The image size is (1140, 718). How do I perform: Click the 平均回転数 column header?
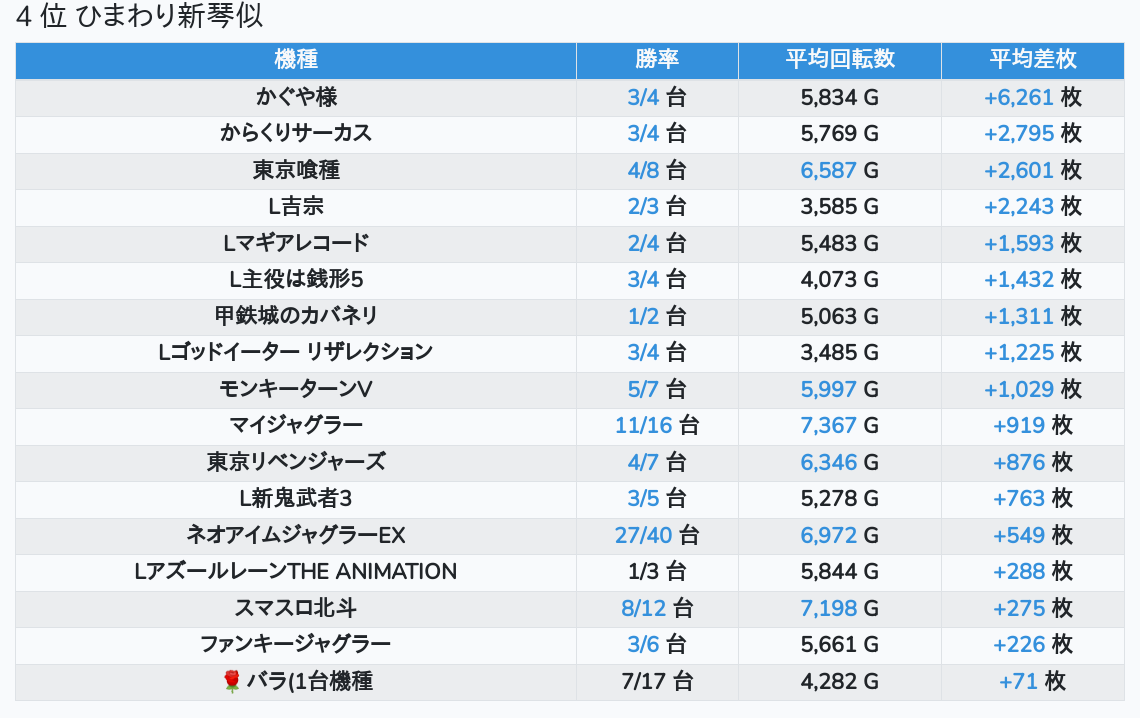tap(840, 60)
